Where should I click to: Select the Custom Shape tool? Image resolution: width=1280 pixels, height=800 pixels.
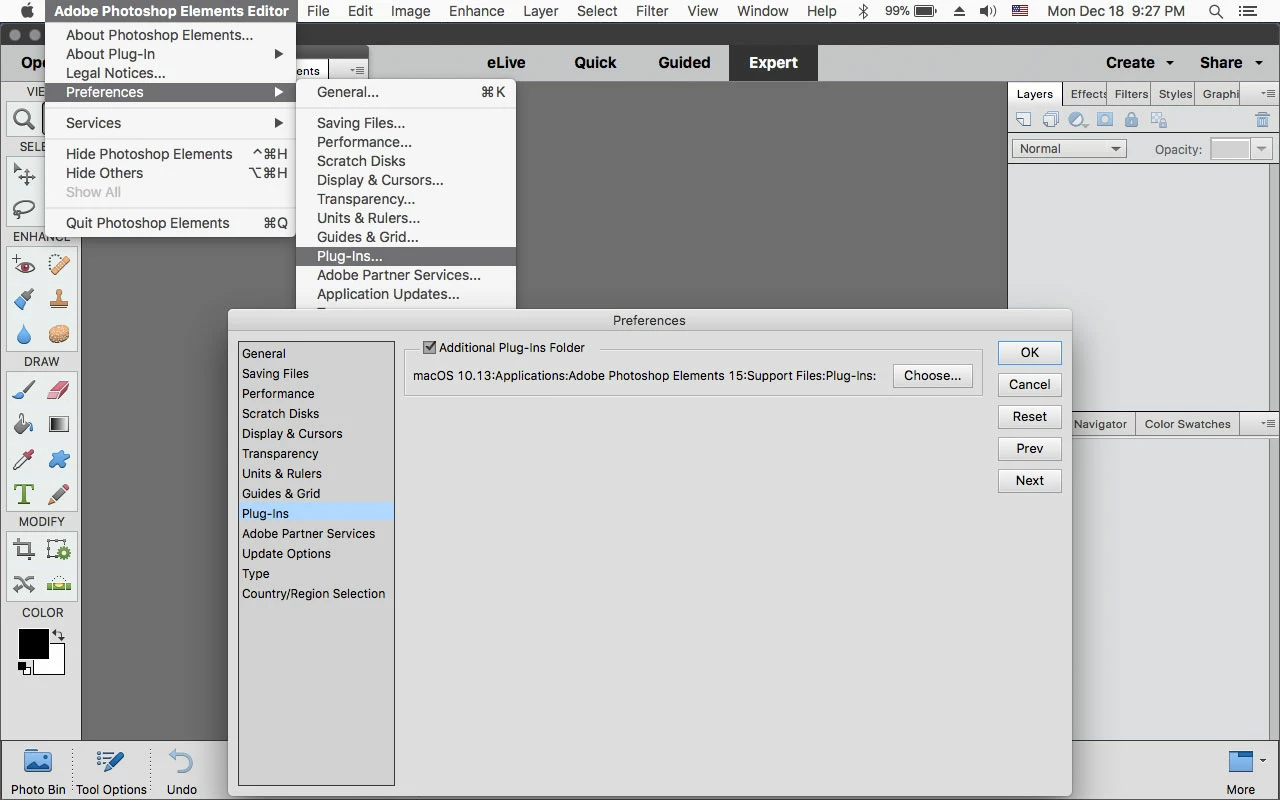[x=59, y=459]
